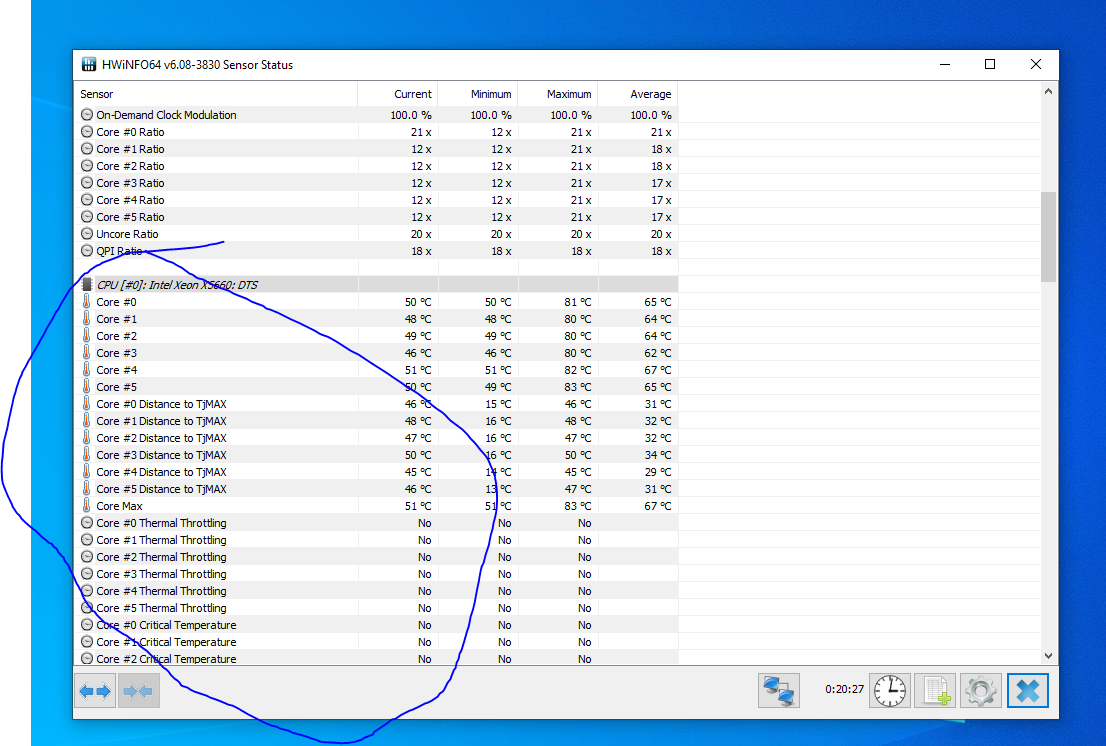Click the scrollbar down arrow
This screenshot has height=746, width=1106.
coord(1048,656)
